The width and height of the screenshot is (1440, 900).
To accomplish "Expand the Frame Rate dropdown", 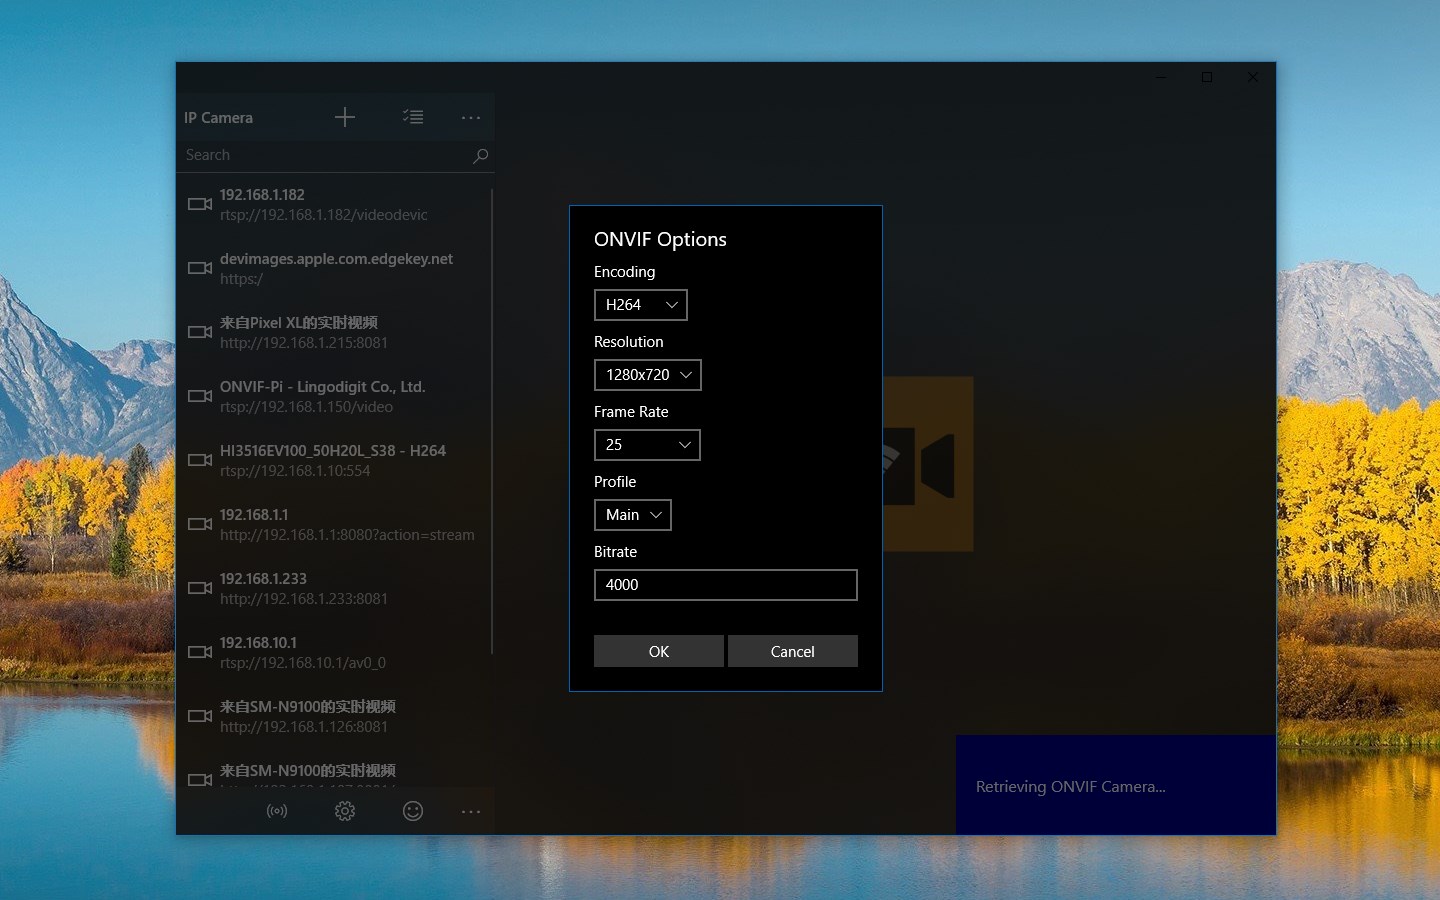I will 647,445.
